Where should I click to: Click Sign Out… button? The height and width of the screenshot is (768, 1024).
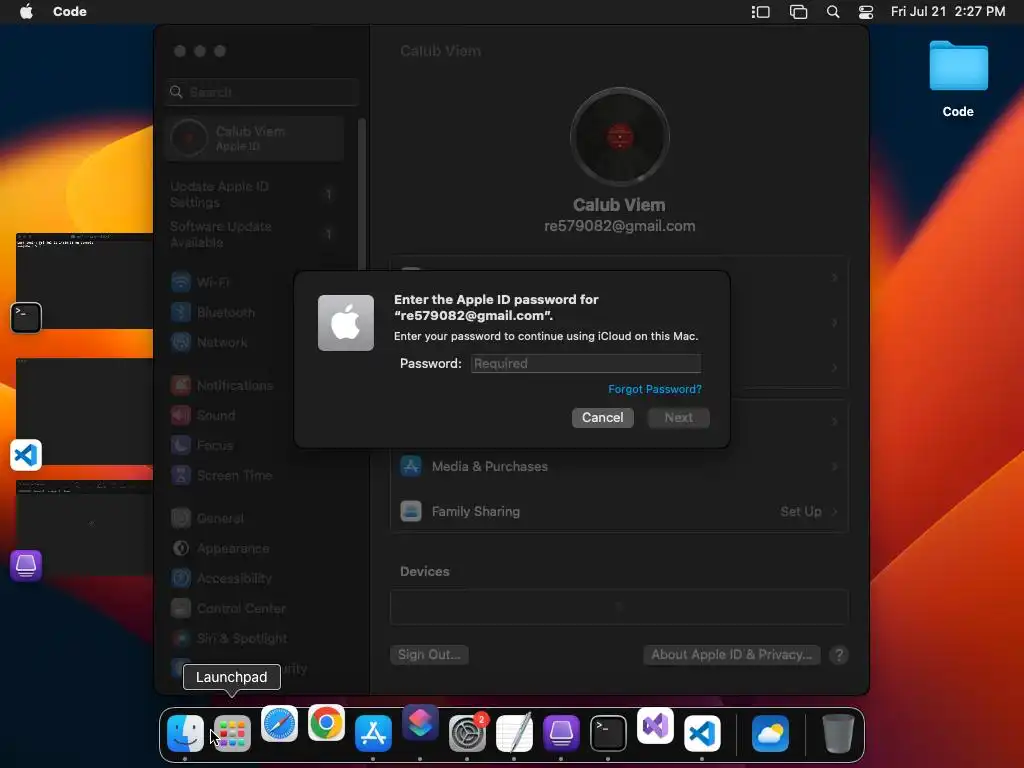[429, 654]
